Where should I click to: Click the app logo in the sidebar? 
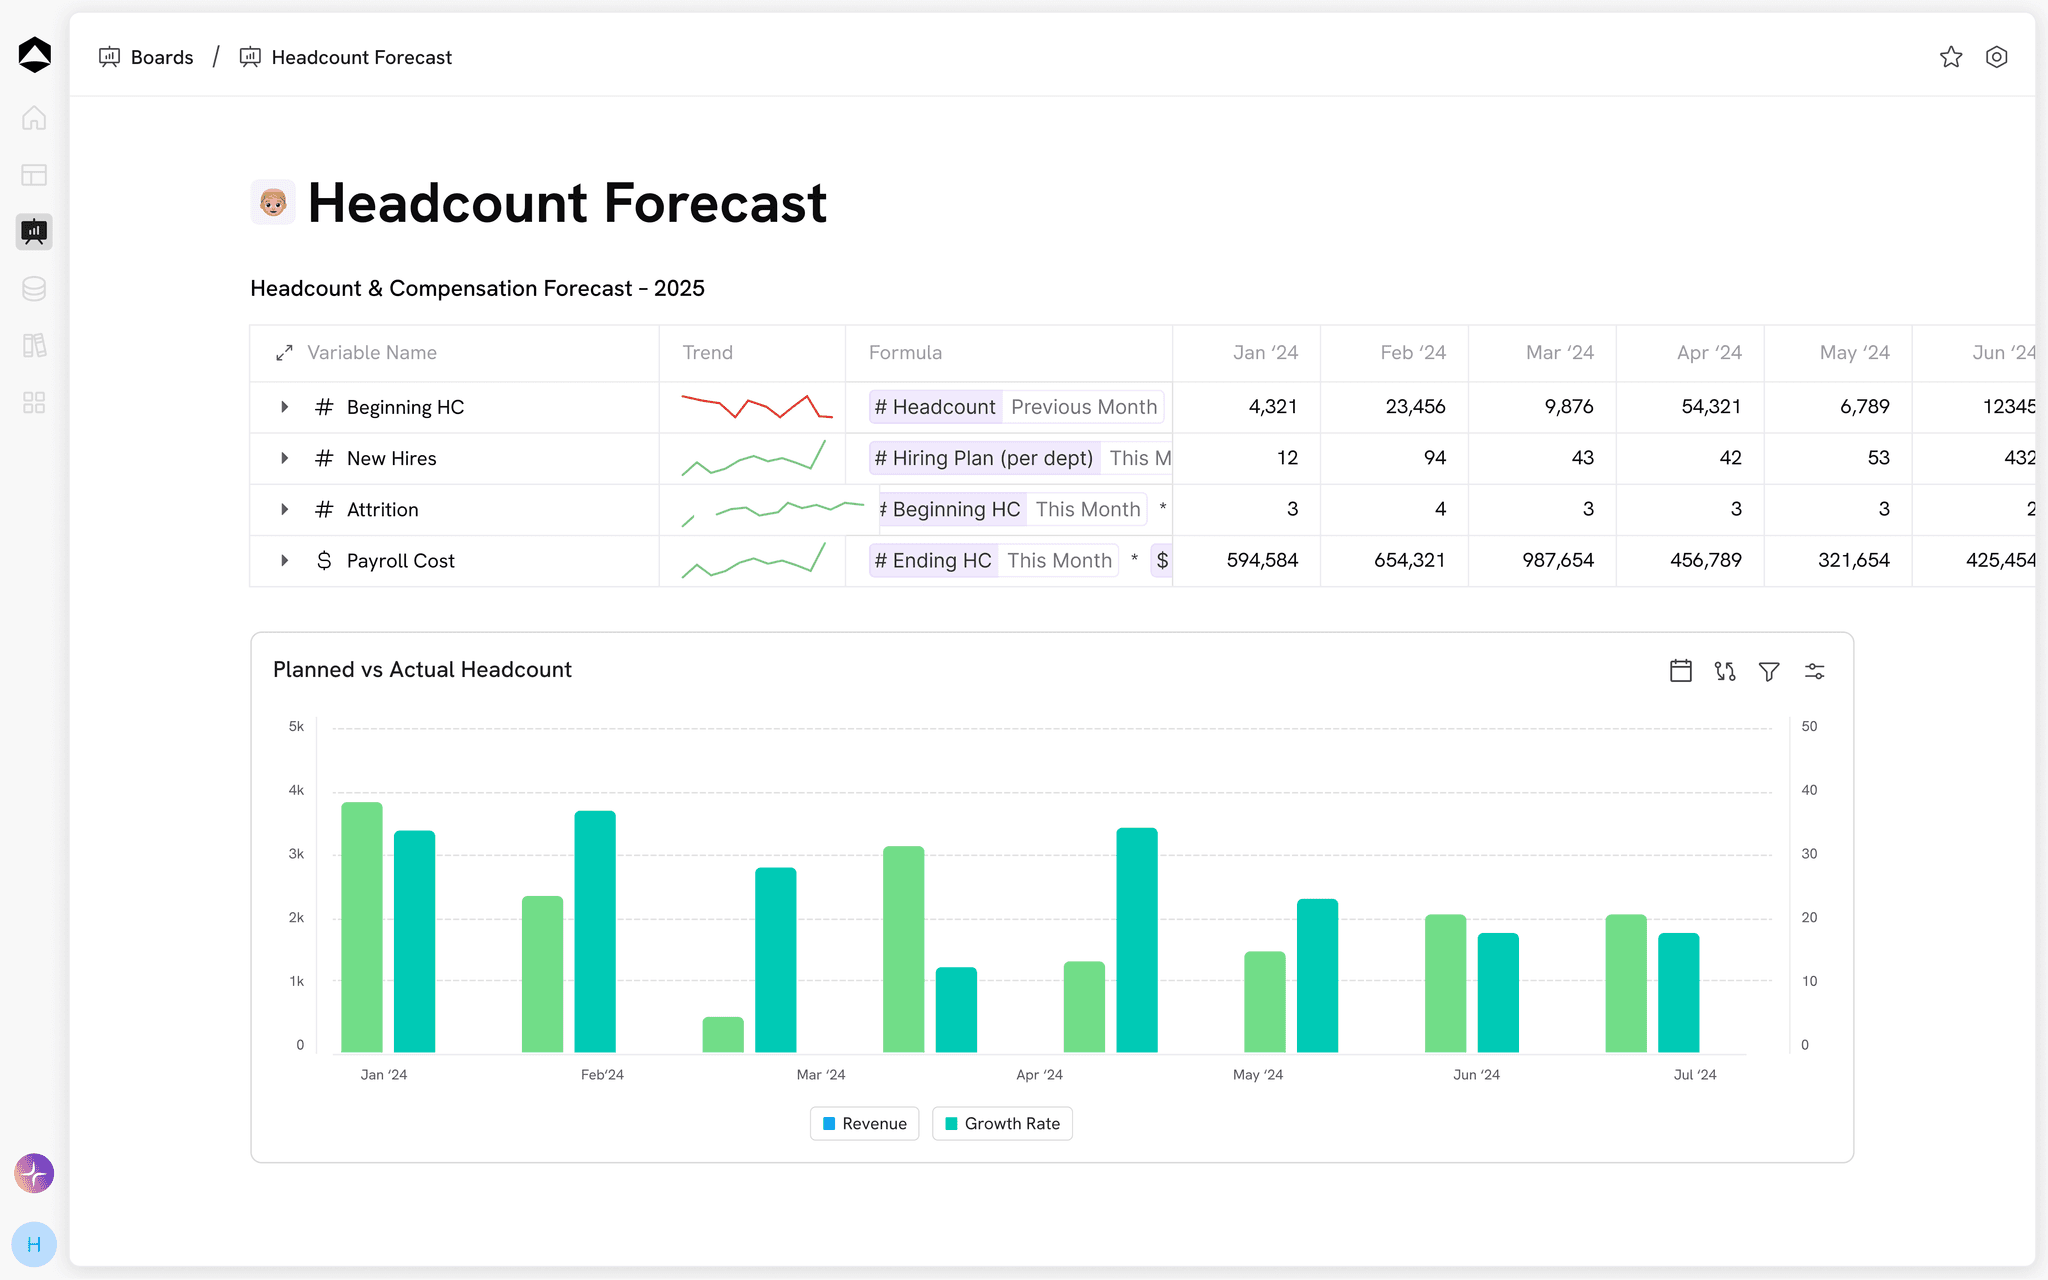[35, 55]
